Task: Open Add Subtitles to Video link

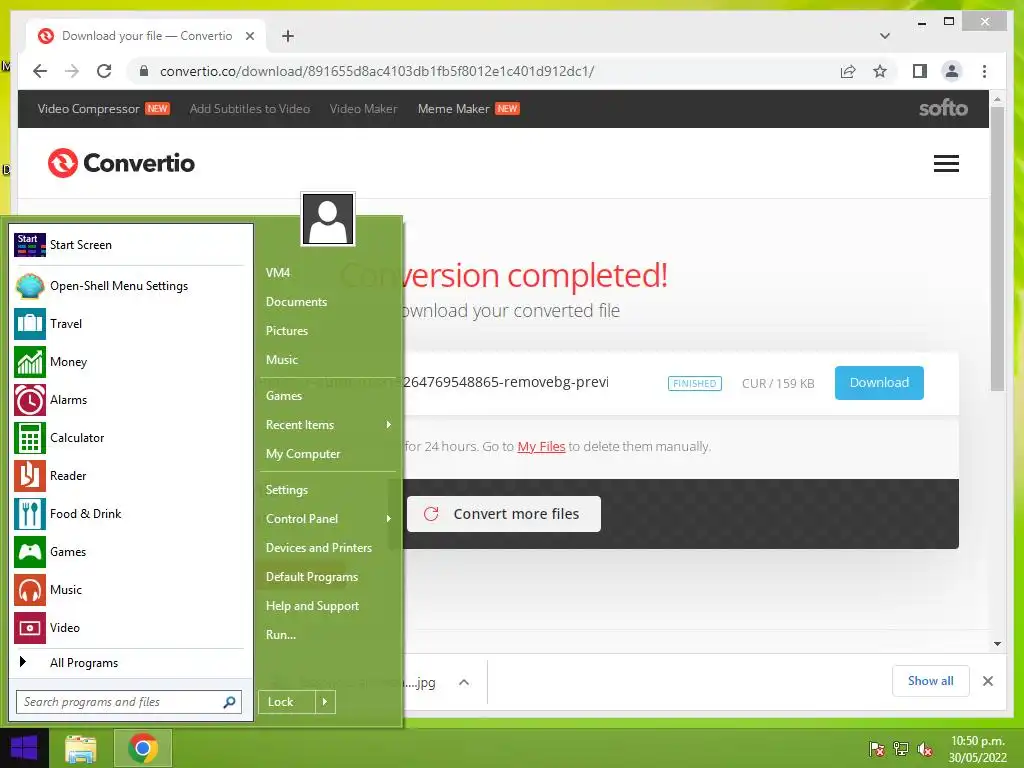Action: (249, 109)
